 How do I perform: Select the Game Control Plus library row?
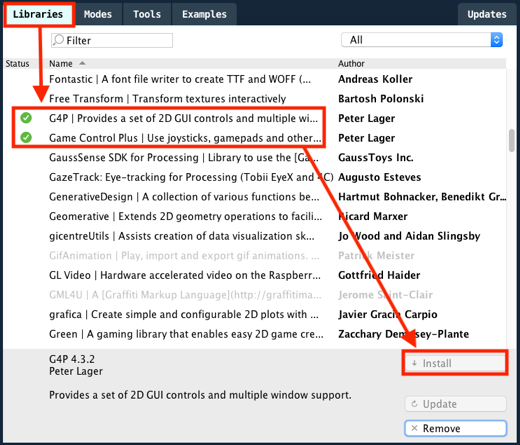click(255, 138)
